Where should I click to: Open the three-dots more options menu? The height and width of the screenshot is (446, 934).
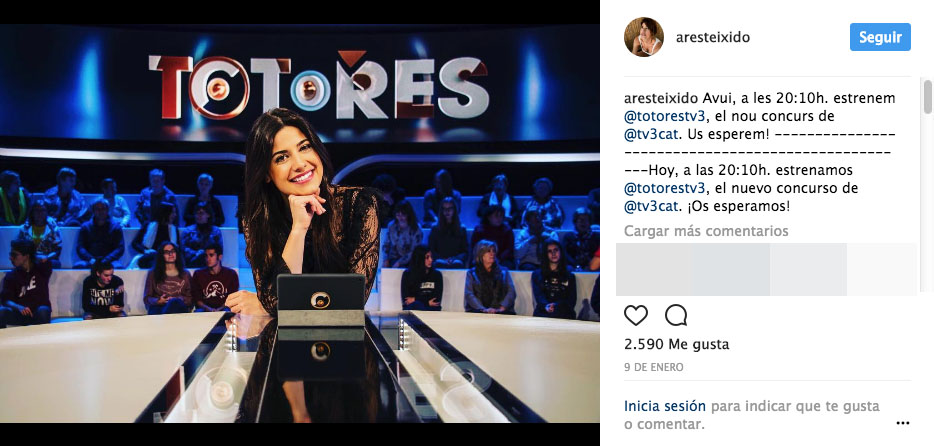coord(902,423)
